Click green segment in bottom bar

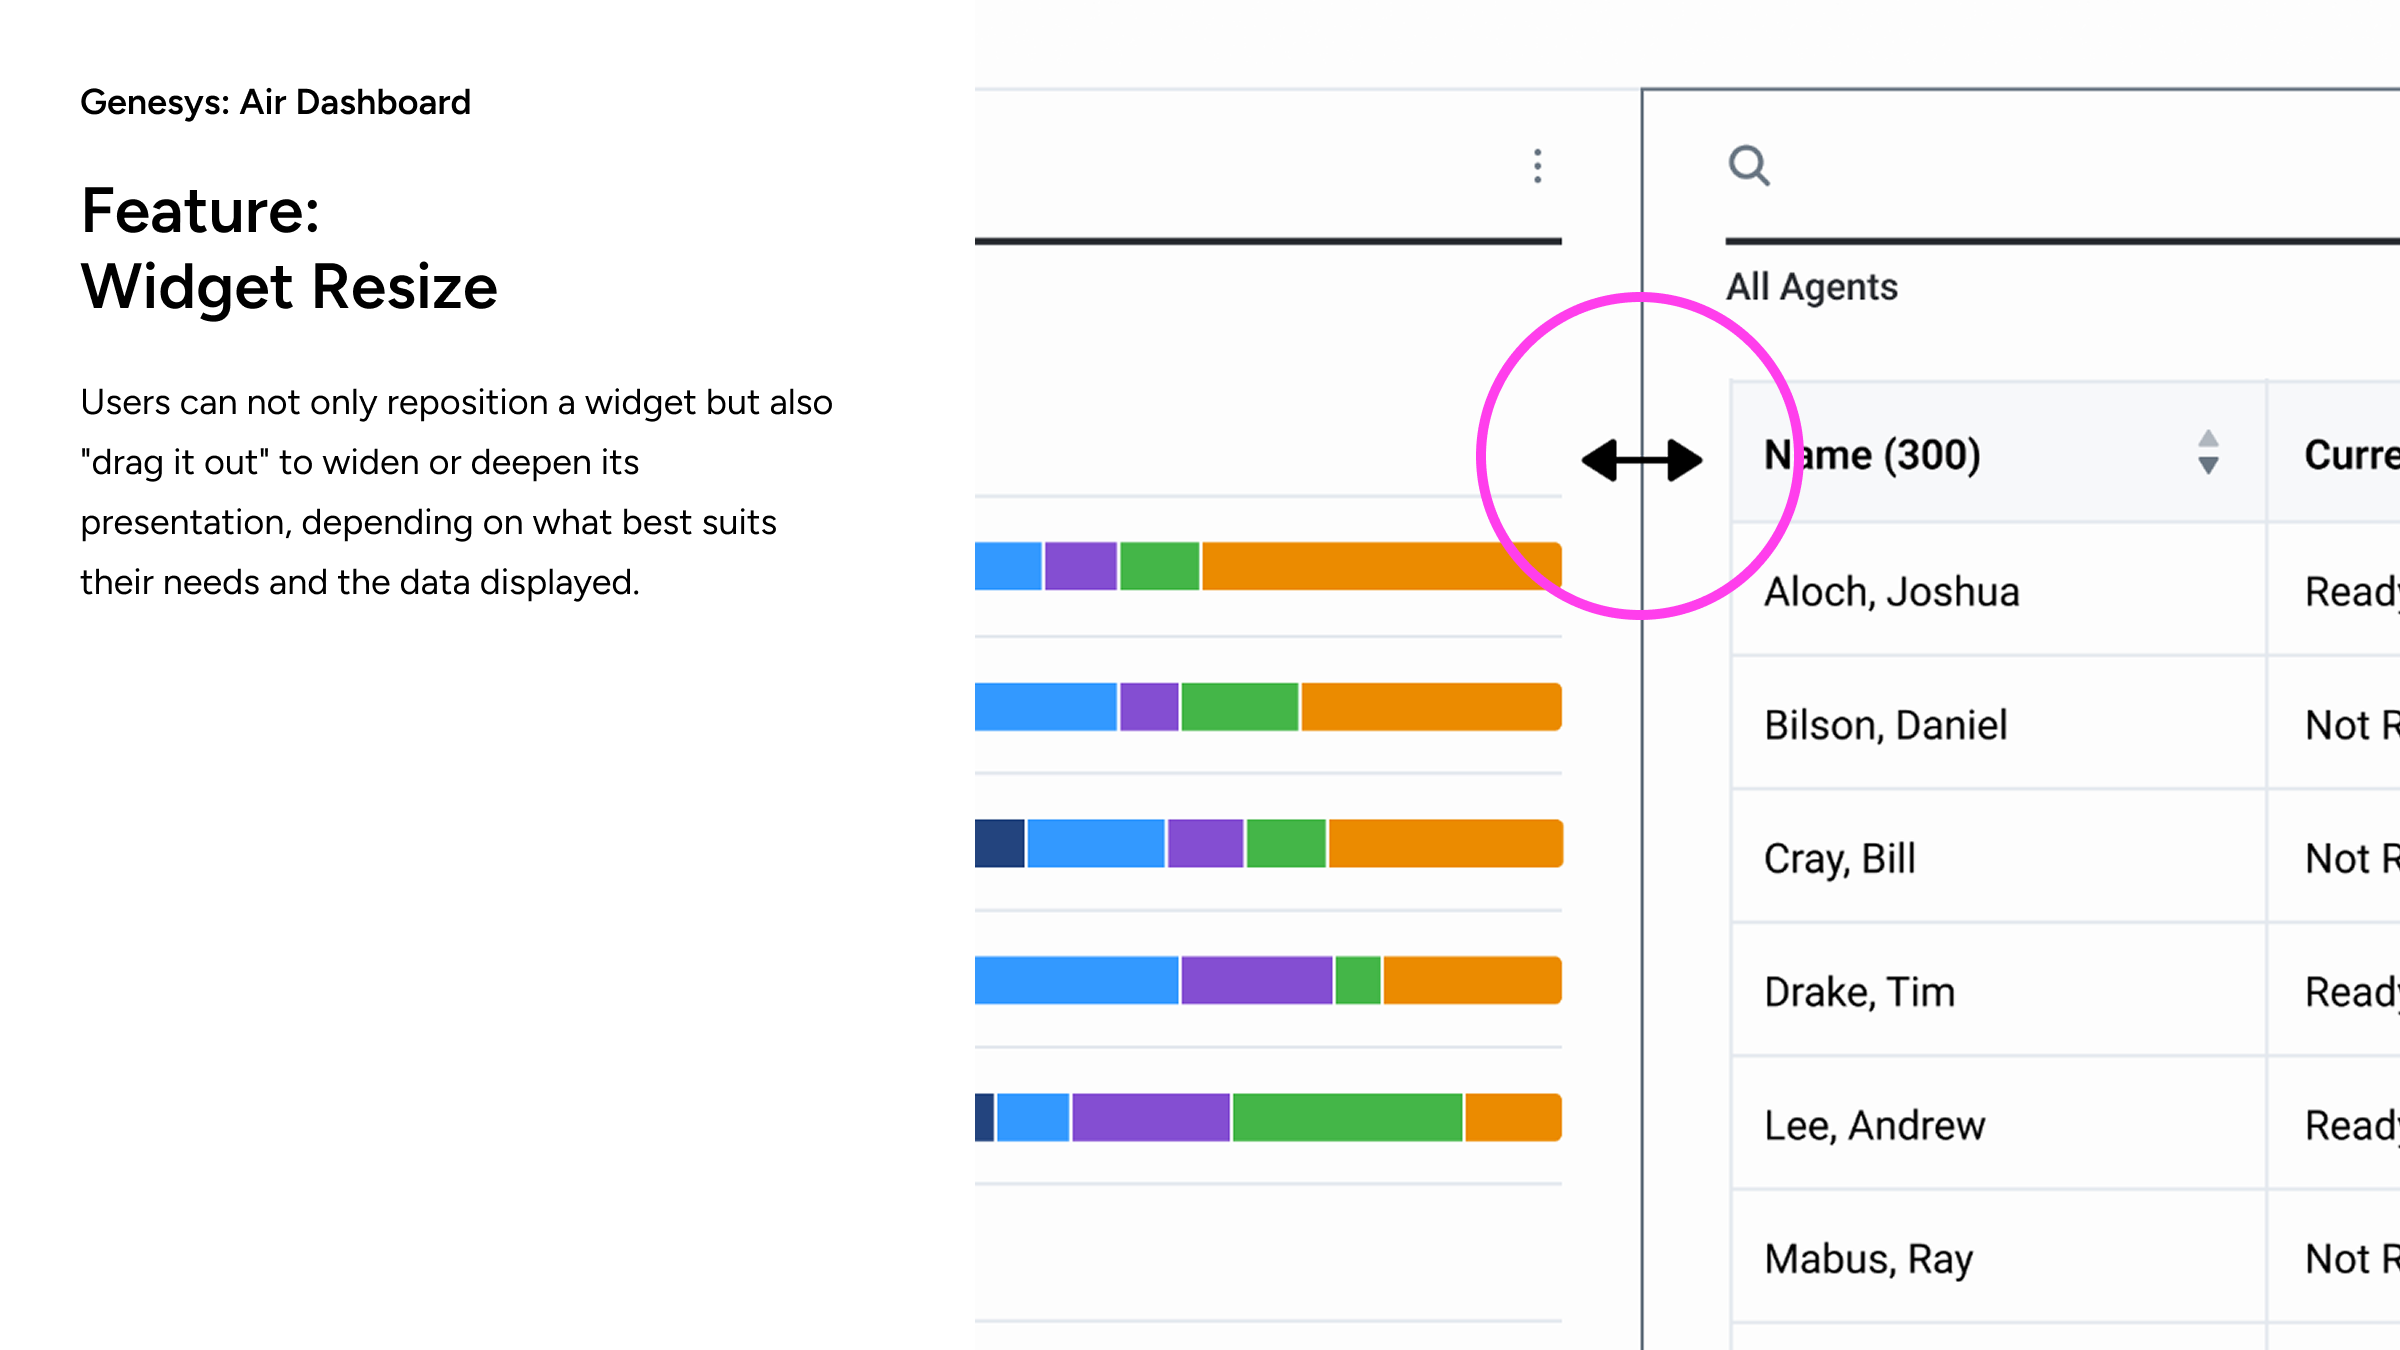(1347, 1117)
